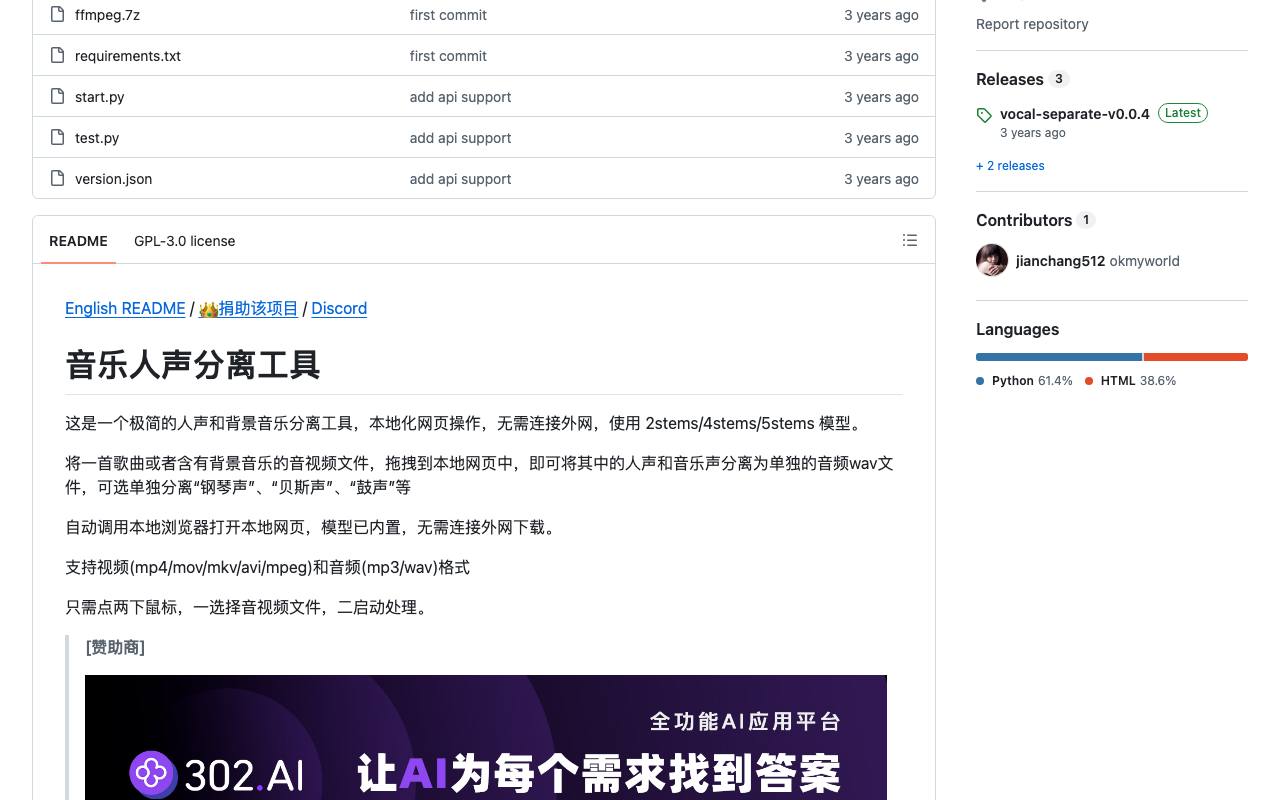Open the ffmpeg.7z file

[x=107, y=15]
